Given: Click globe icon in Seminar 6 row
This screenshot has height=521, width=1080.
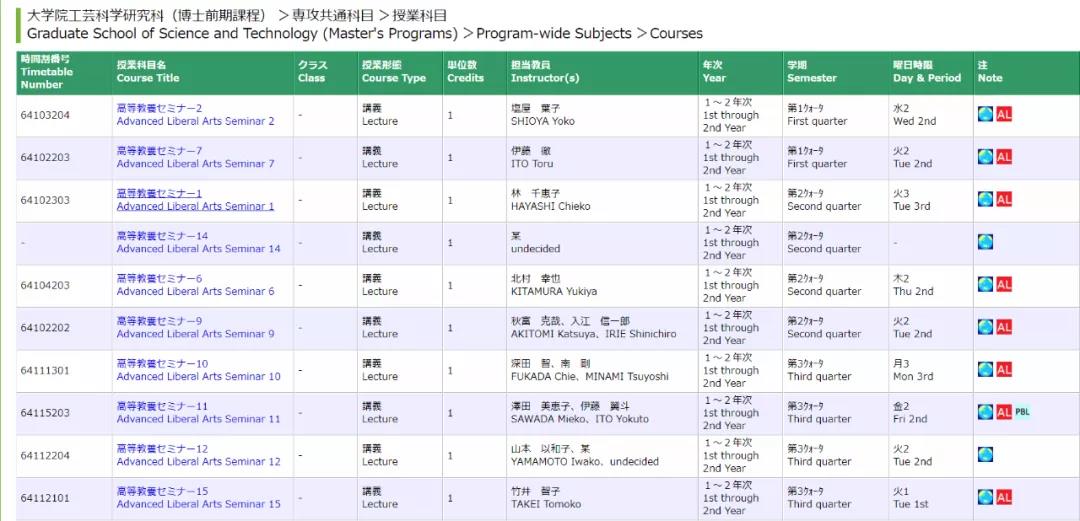Looking at the screenshot, I should click(985, 284).
